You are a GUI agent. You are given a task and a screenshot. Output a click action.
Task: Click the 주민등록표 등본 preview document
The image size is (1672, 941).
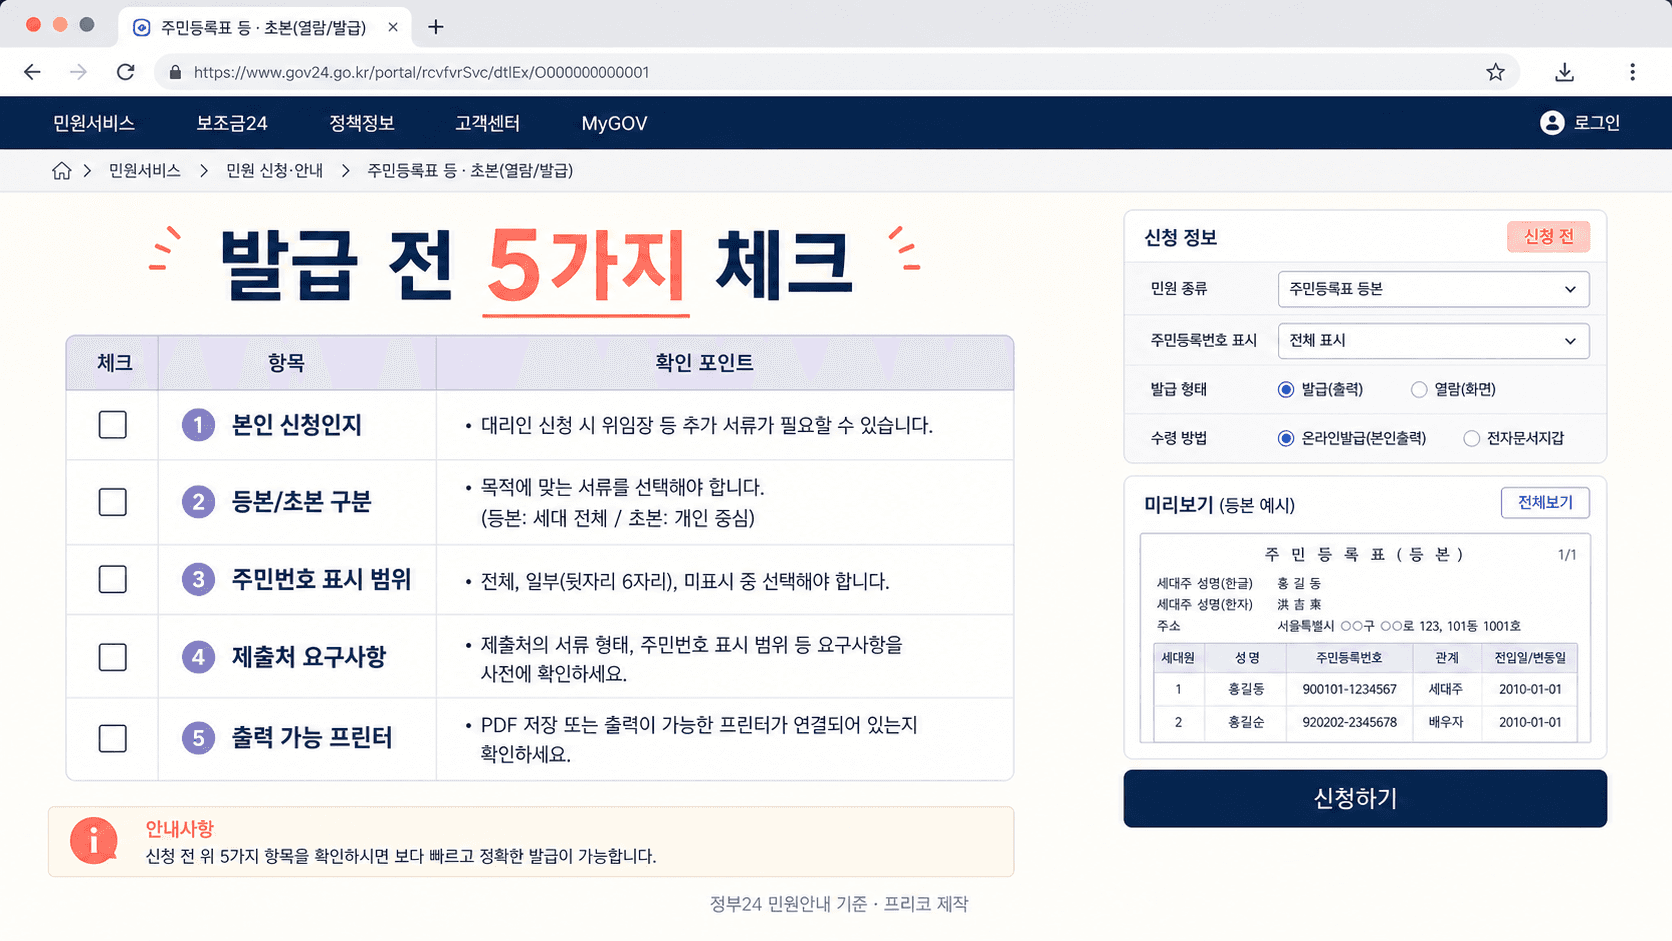[1365, 638]
